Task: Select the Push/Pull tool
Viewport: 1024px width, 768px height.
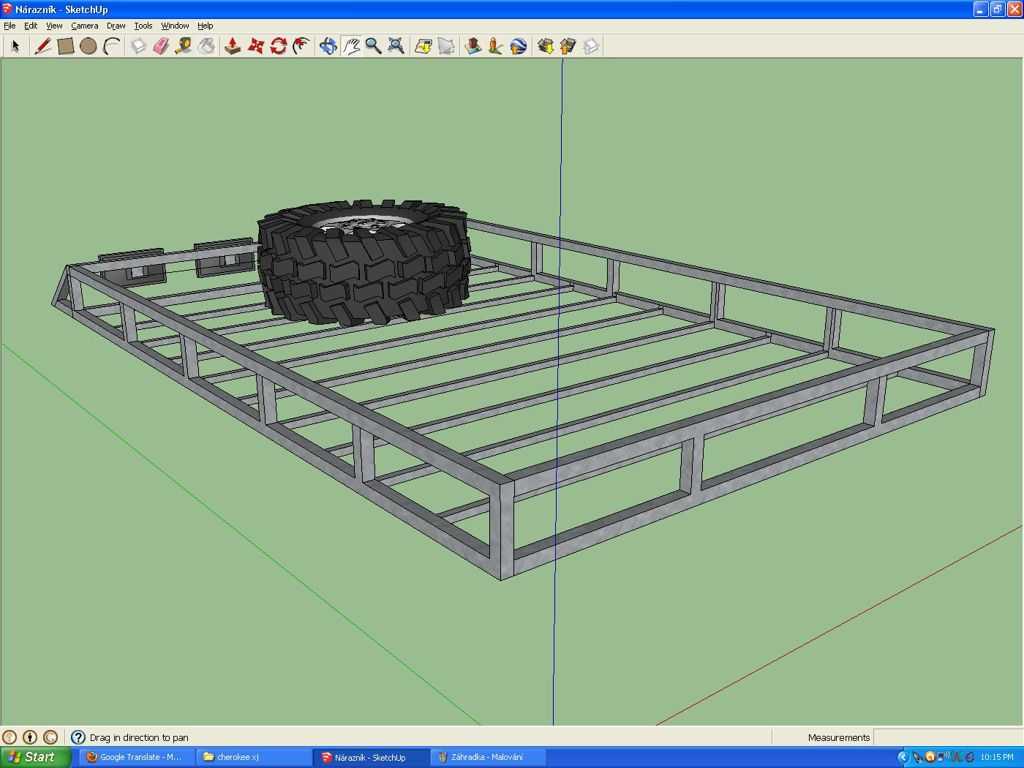Action: (232, 46)
